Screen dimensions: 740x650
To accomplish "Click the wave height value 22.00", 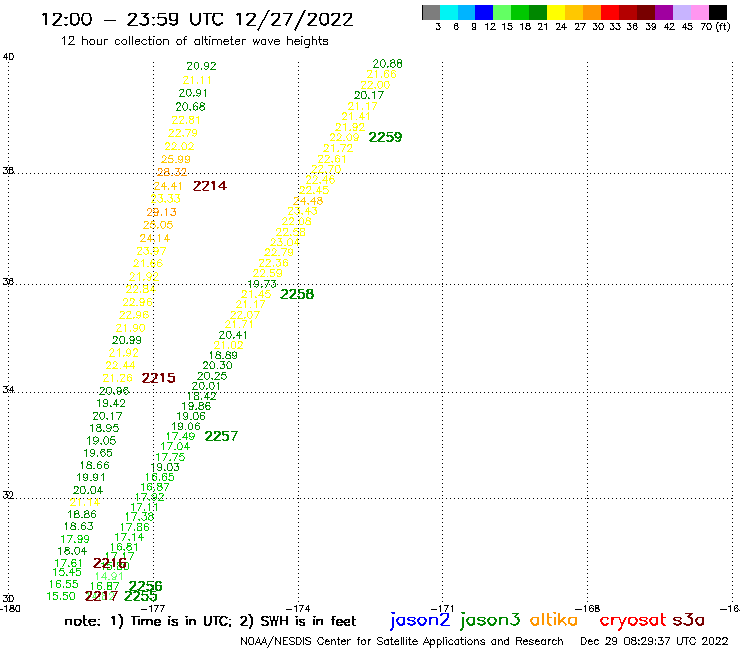I will 375,85.
